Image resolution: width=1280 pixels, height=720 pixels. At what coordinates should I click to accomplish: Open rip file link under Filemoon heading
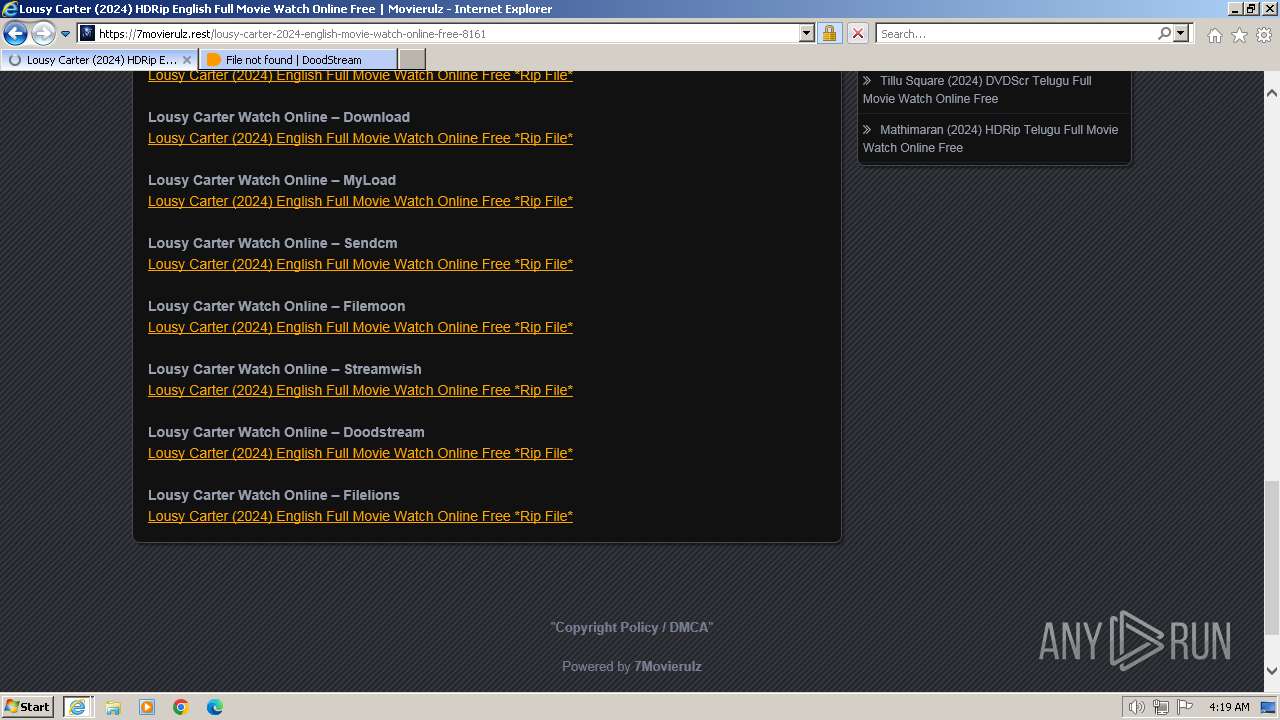point(360,327)
